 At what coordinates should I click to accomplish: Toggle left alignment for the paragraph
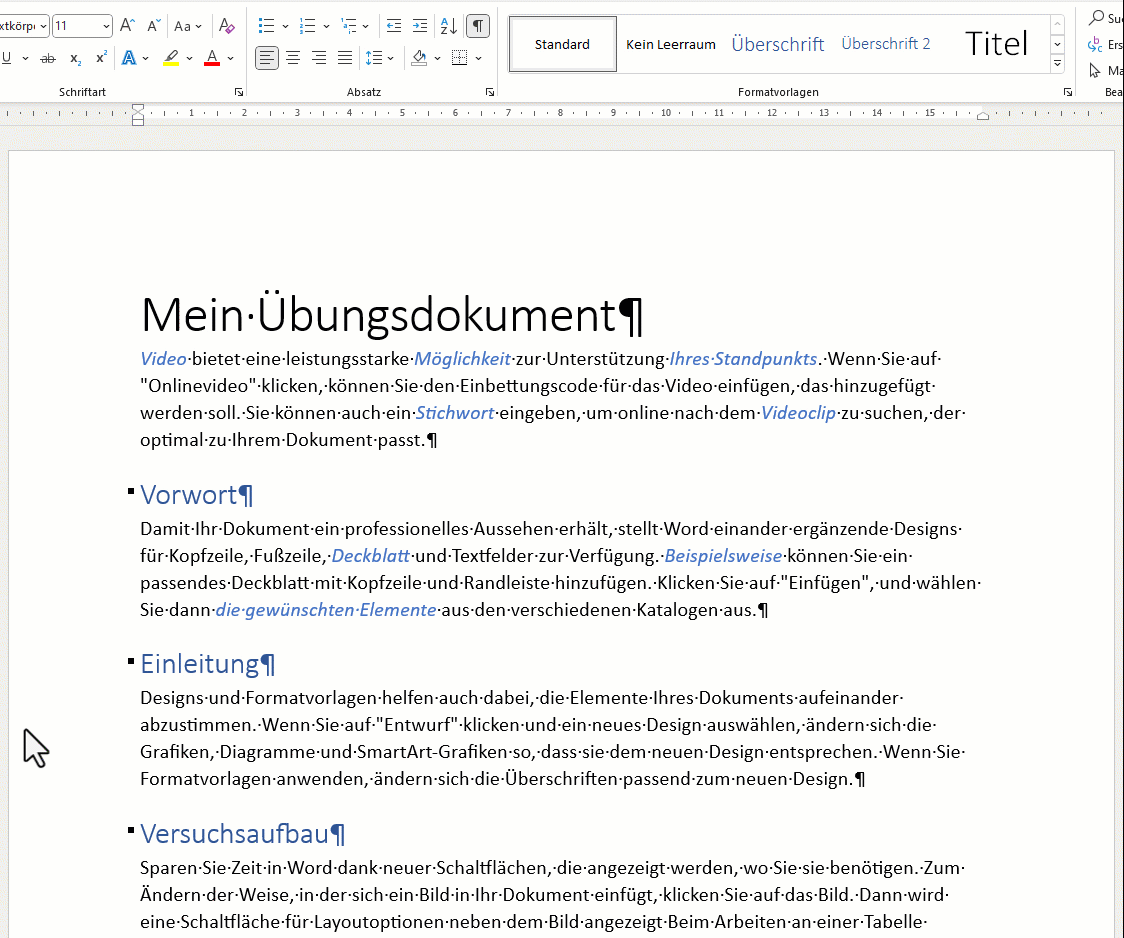(267, 58)
